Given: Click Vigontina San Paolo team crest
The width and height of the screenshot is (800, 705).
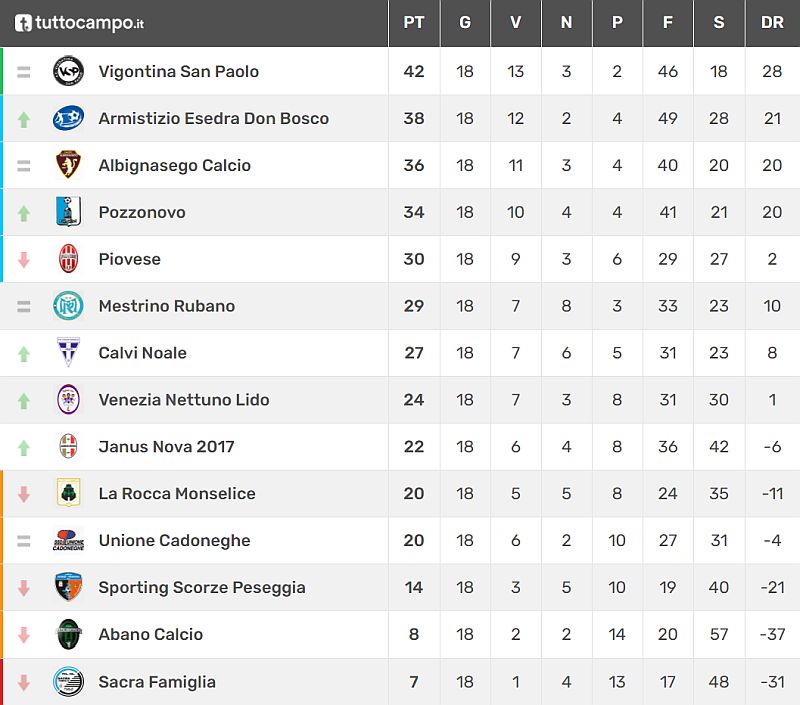Looking at the screenshot, I should click(68, 71).
